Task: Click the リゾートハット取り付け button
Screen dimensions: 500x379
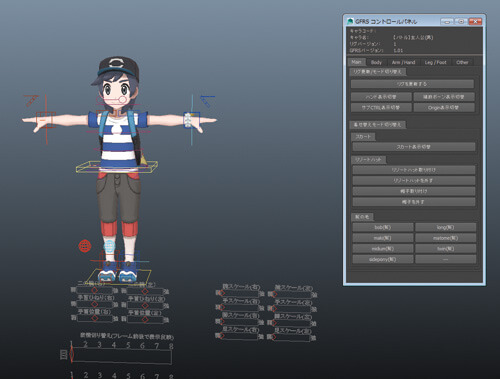Action: (414, 170)
